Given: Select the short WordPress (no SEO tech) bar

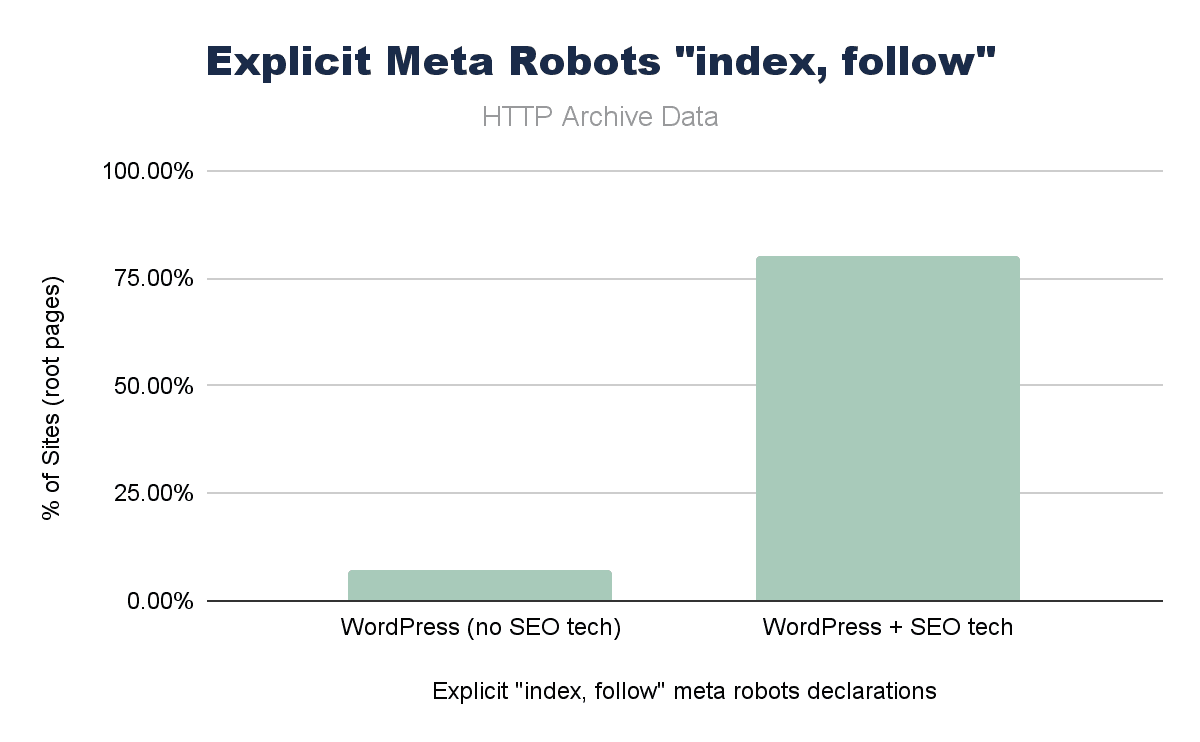Looking at the screenshot, I should pyautogui.click(x=479, y=586).
